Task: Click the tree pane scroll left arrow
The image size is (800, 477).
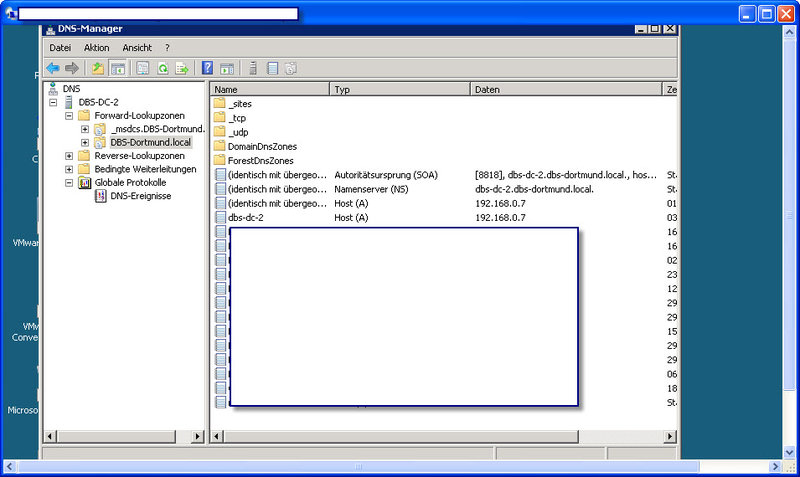Action: tap(50, 437)
